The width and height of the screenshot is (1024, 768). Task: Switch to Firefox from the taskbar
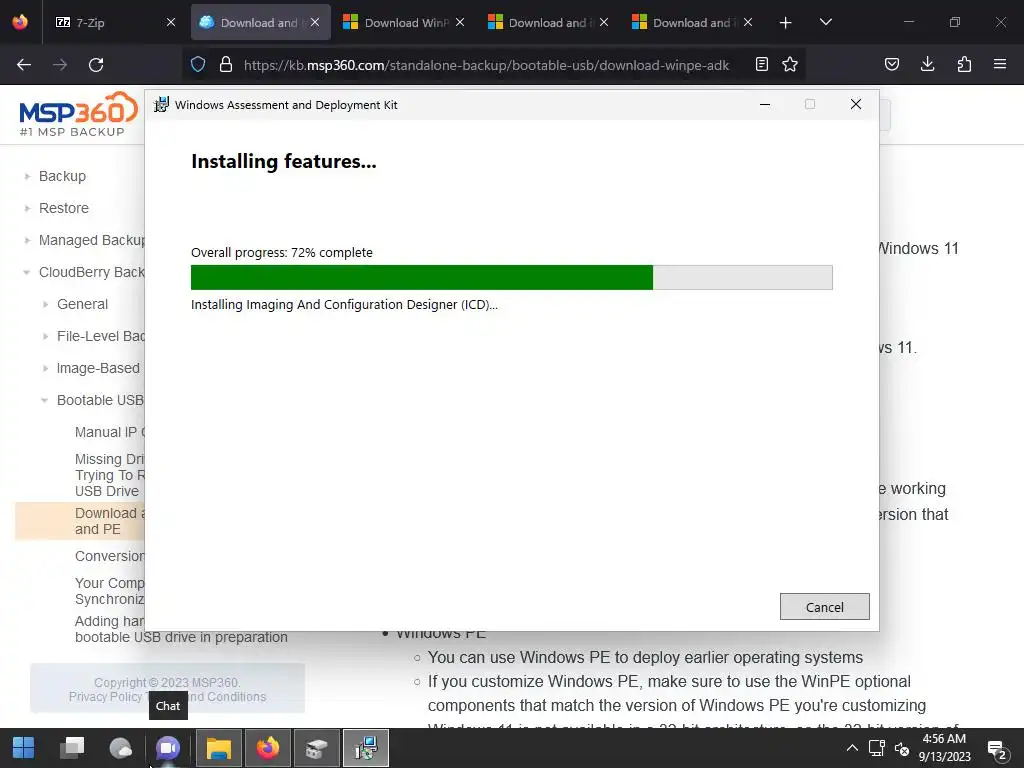click(268, 748)
